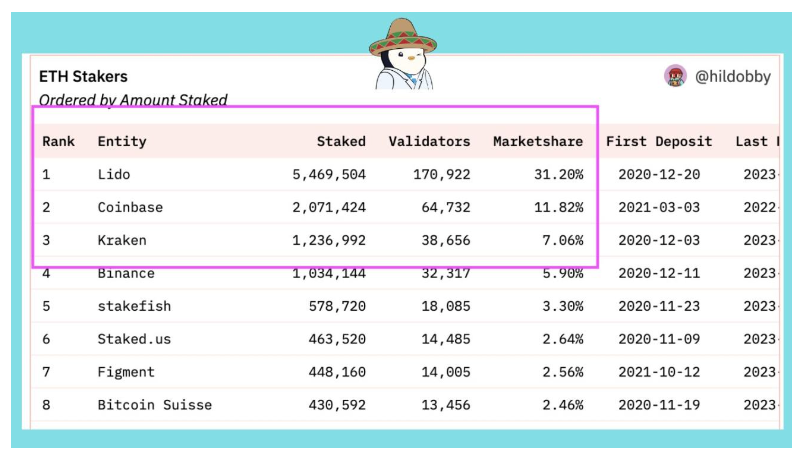Screen dimensions: 799x453
Task: Click marketshare value 2.64%
Action: [x=563, y=339]
